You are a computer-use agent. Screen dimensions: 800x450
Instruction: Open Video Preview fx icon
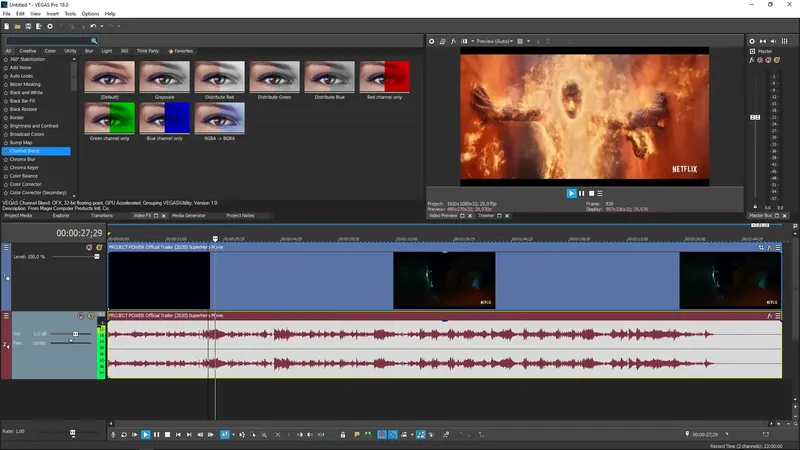453,41
